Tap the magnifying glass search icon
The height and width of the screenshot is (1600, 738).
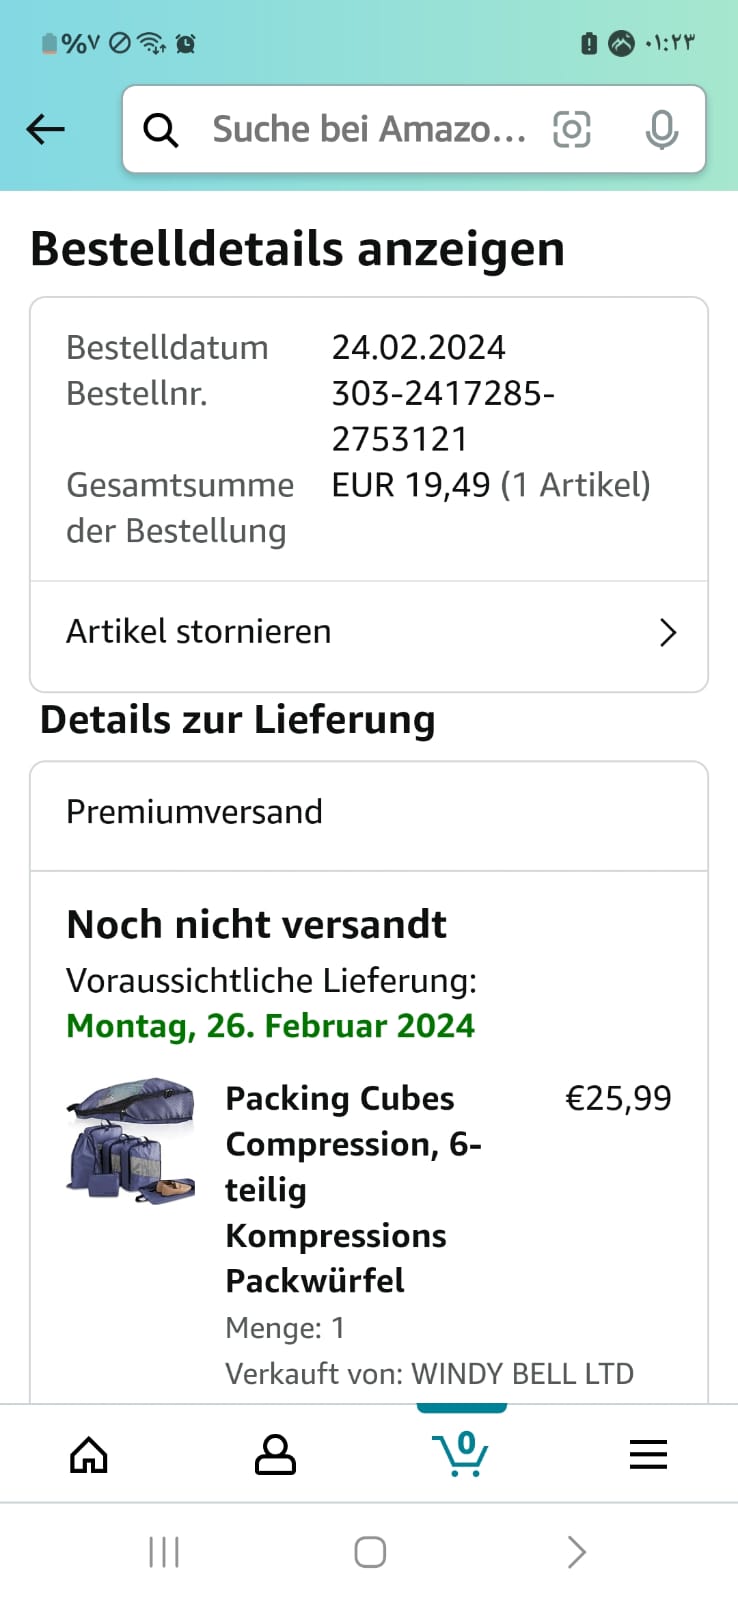coord(160,130)
